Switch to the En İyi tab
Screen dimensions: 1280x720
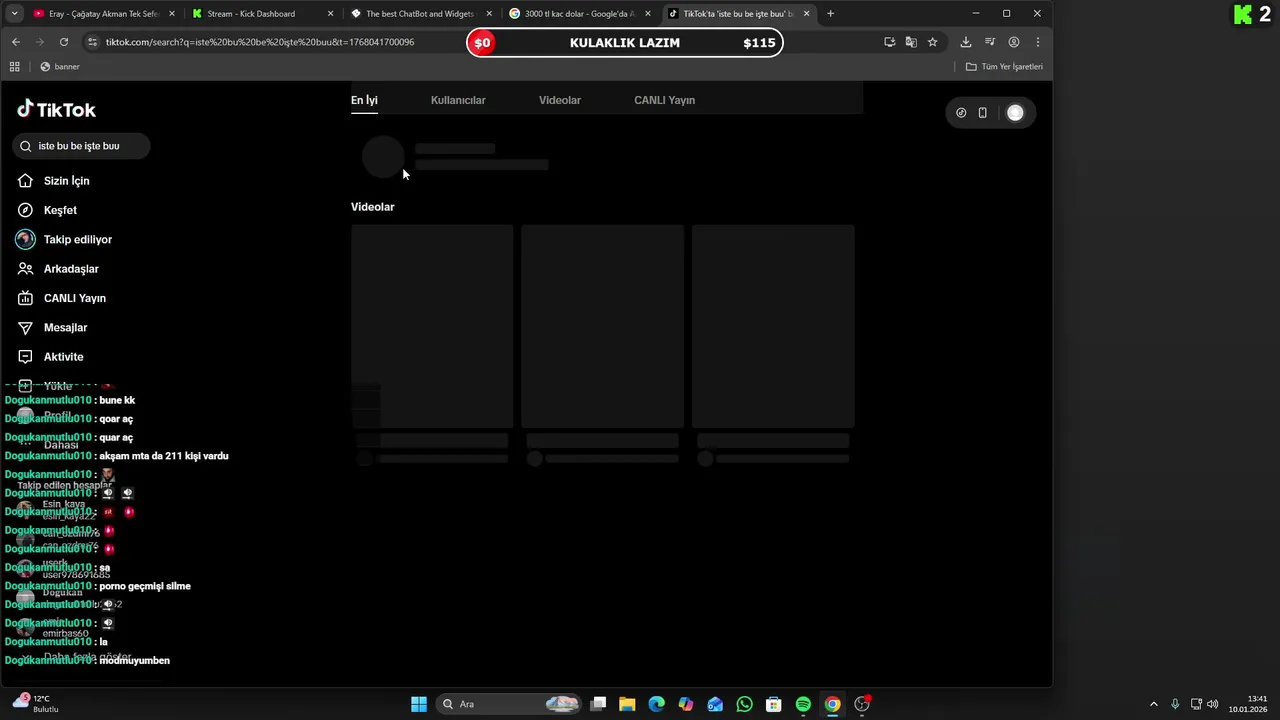(364, 100)
